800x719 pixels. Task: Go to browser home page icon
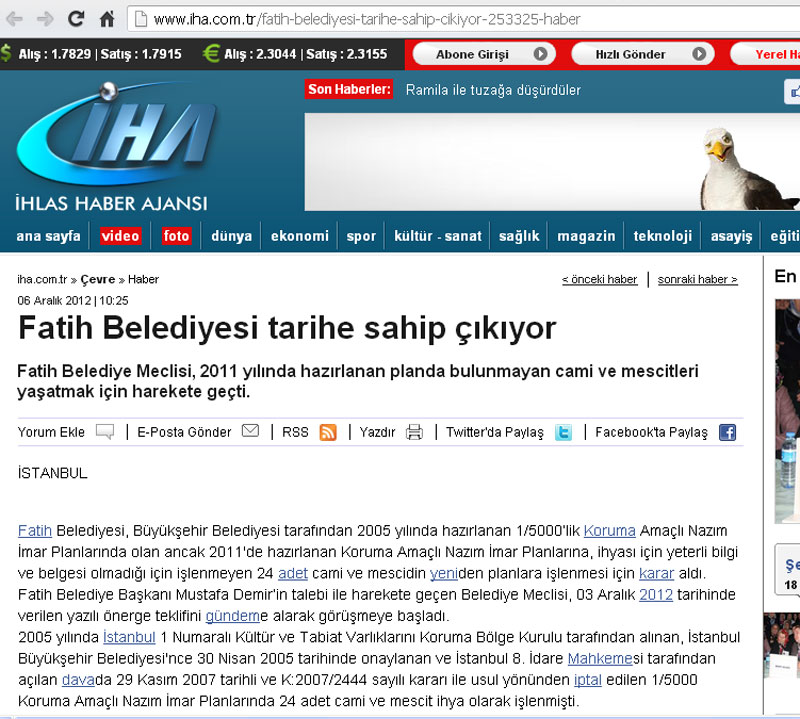click(x=107, y=19)
